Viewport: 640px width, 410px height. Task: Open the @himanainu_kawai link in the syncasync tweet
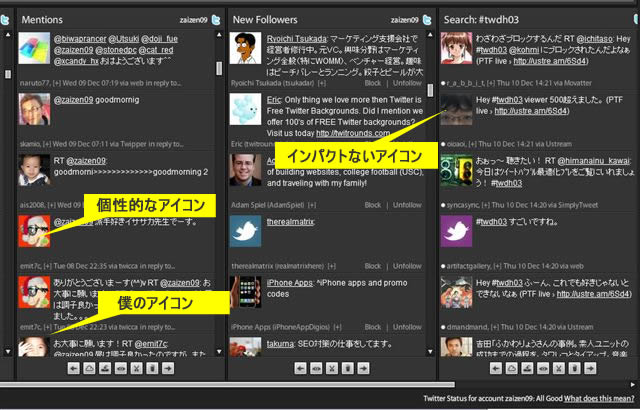point(593,161)
